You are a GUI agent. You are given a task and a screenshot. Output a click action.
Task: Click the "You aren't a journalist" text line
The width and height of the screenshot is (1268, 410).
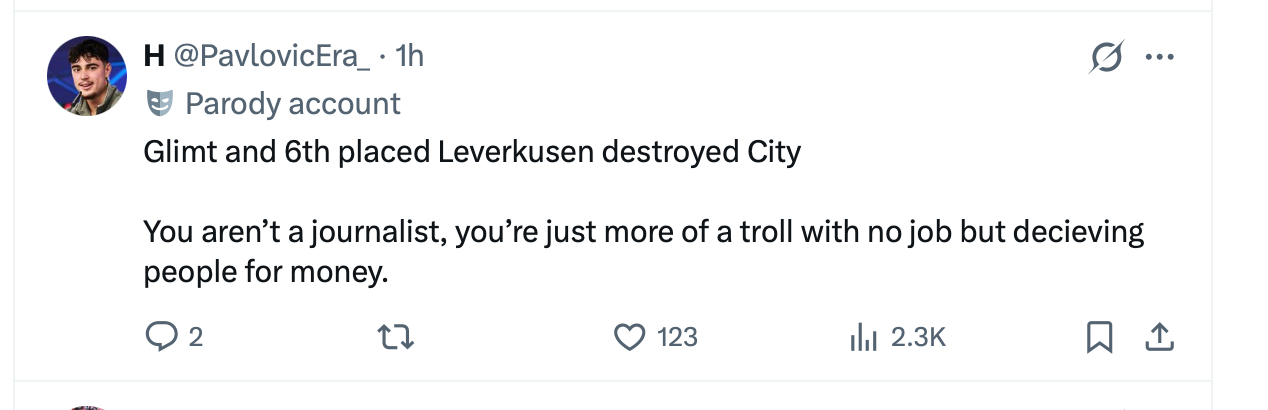(643, 232)
